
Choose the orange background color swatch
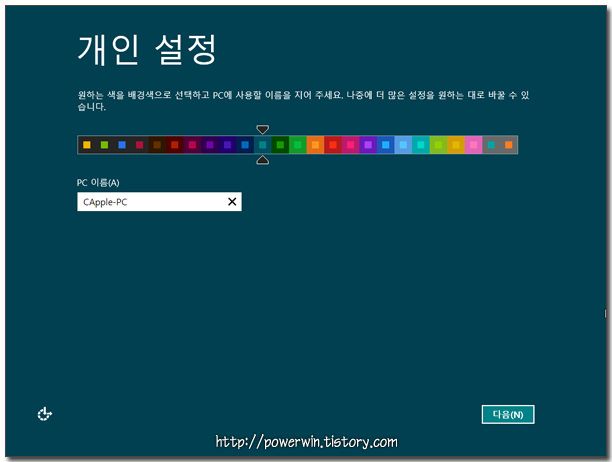click(315, 145)
